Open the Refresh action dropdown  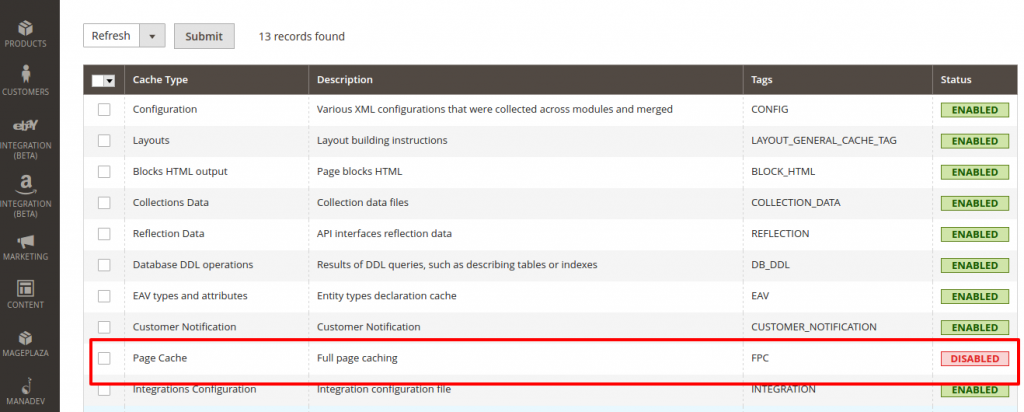click(151, 36)
